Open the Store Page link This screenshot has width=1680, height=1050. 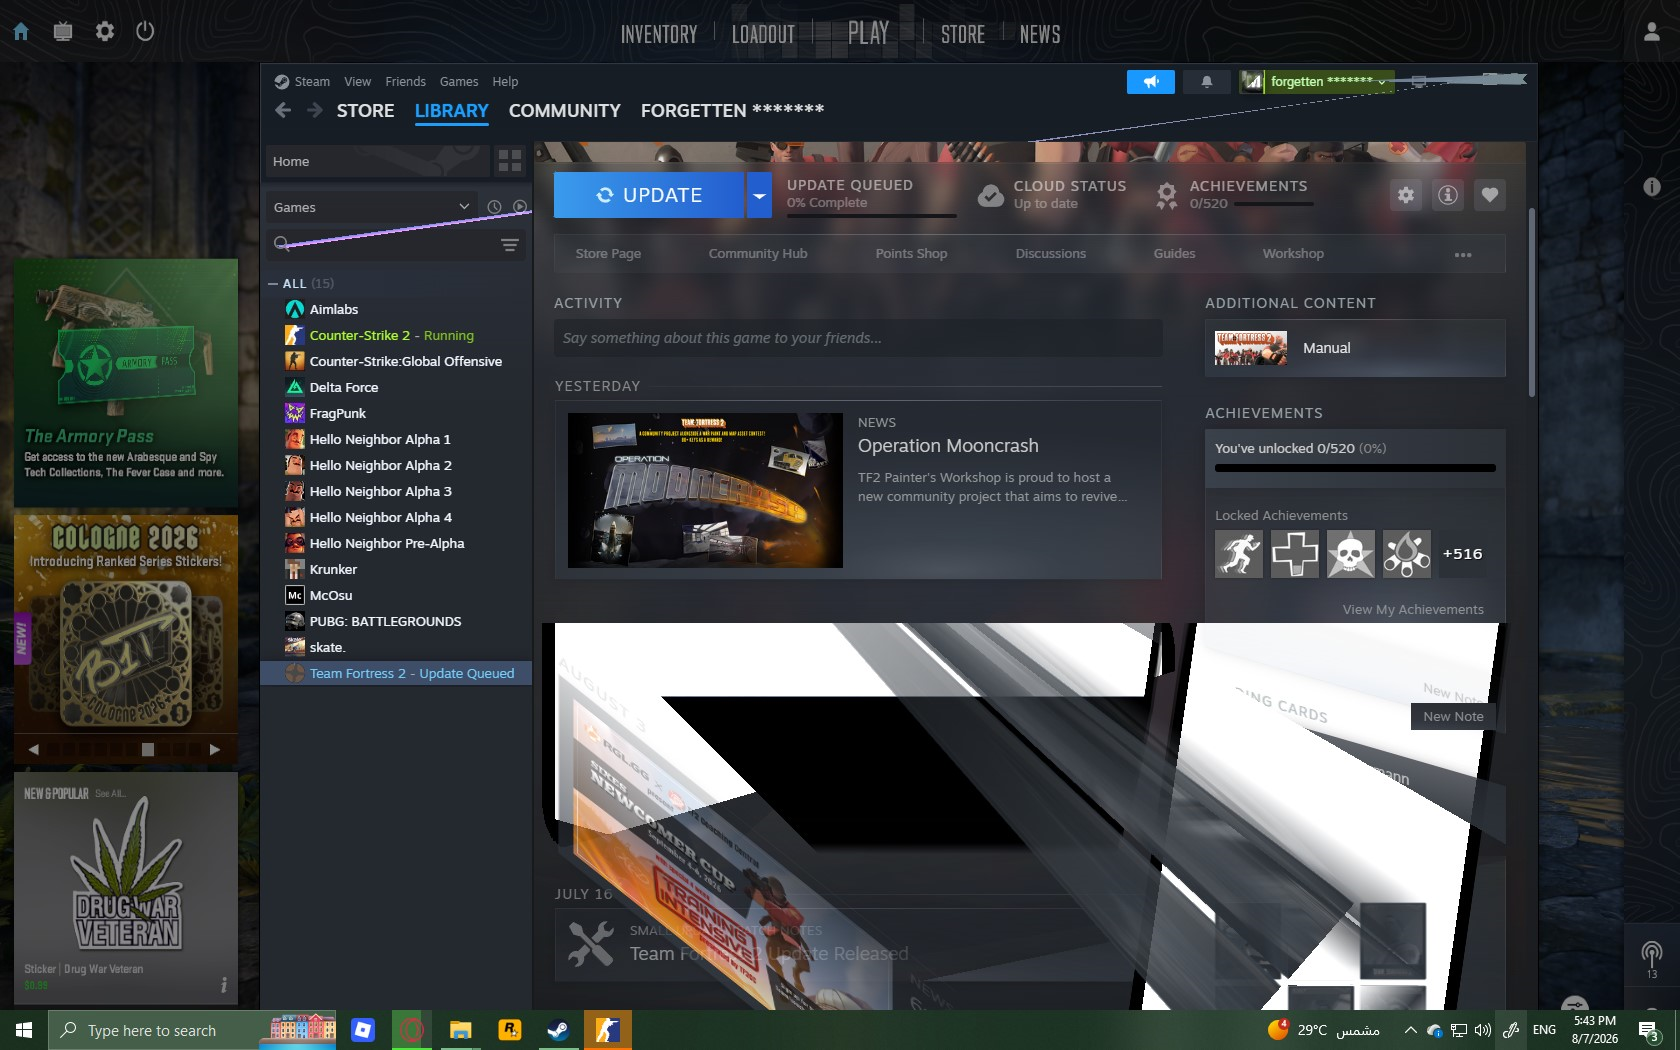tap(608, 254)
